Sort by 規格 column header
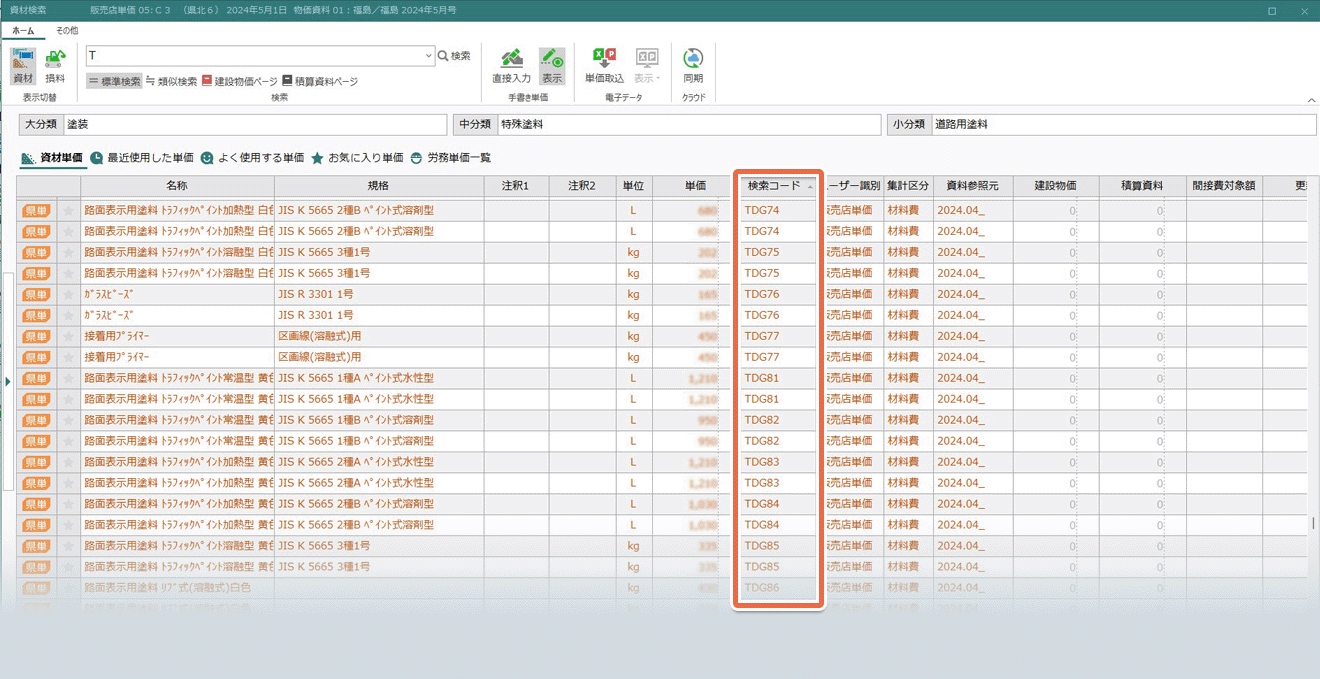1320x679 pixels. click(x=378, y=186)
